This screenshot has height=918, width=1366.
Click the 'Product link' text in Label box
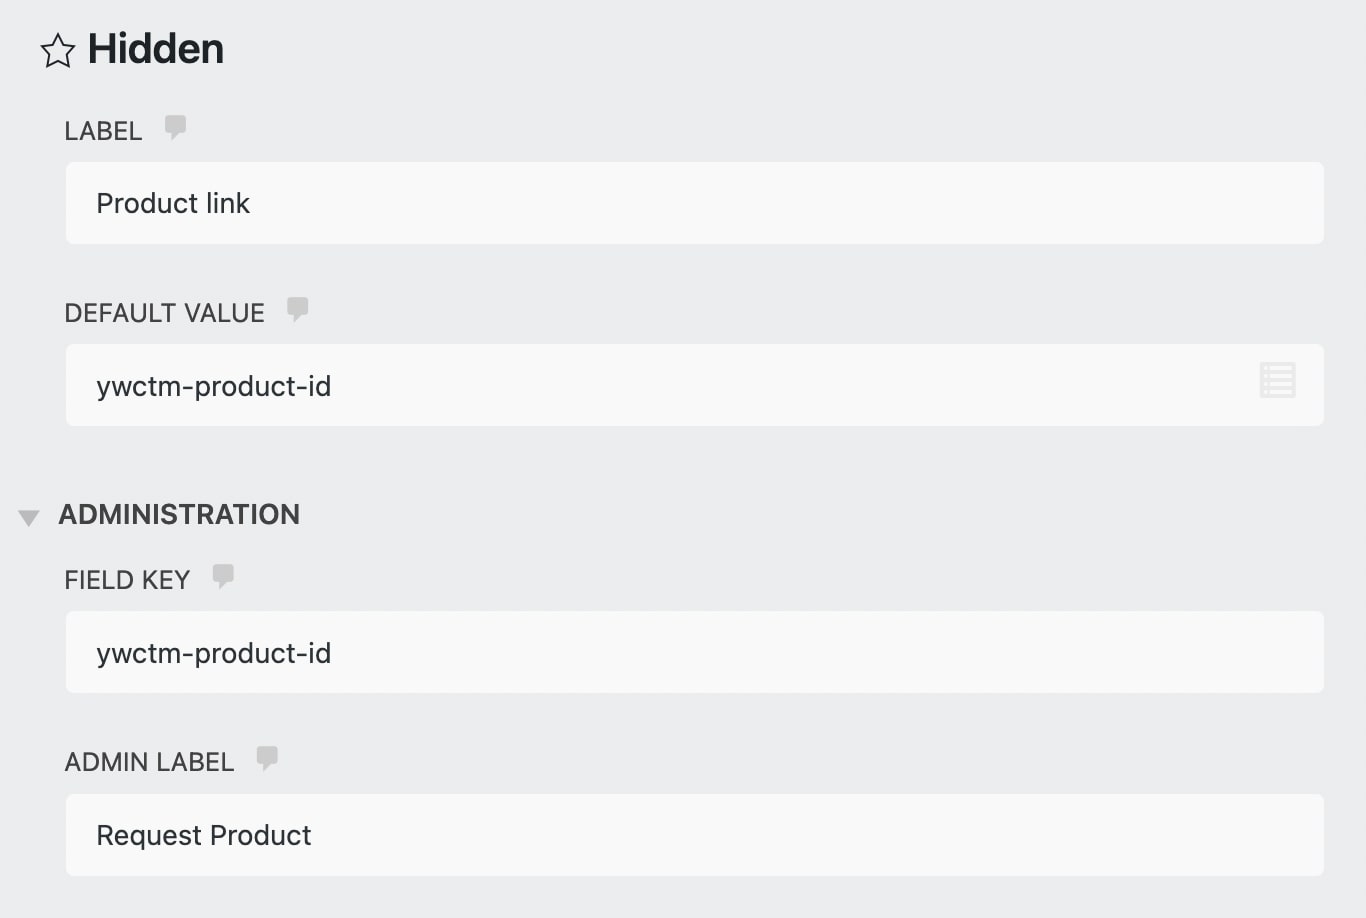tap(173, 203)
